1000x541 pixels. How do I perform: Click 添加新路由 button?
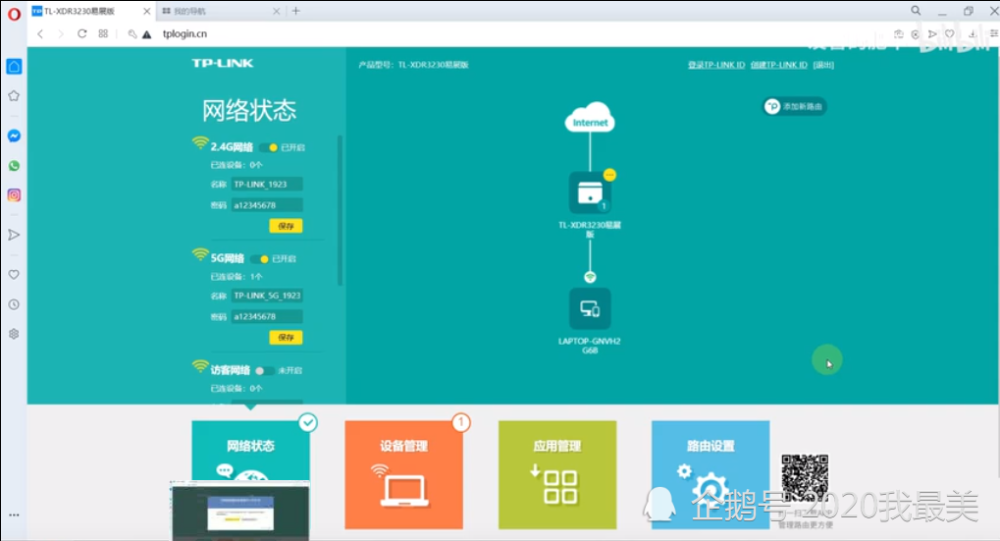tap(795, 107)
